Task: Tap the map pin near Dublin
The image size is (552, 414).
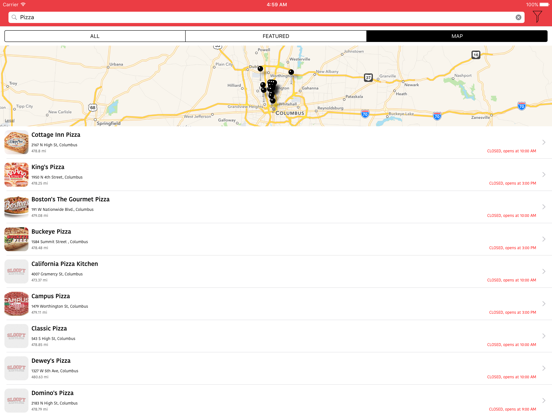Action: click(x=260, y=69)
